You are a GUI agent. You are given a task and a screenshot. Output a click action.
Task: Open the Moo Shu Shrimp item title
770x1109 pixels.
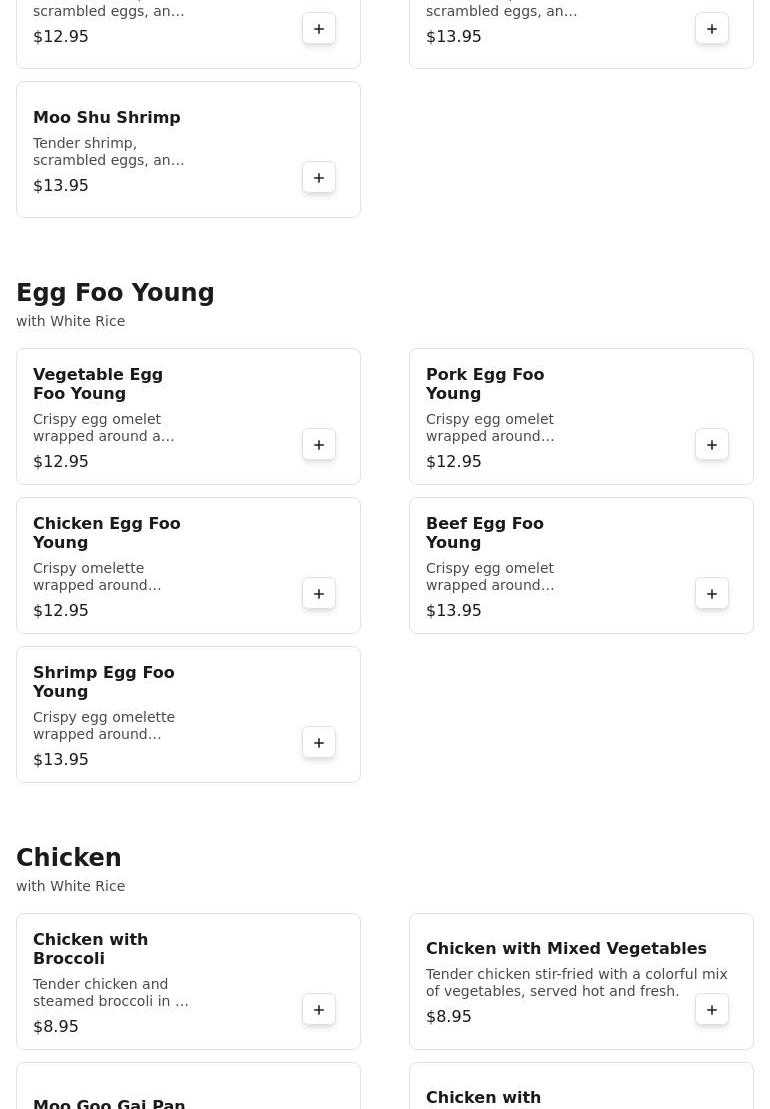tap(107, 118)
